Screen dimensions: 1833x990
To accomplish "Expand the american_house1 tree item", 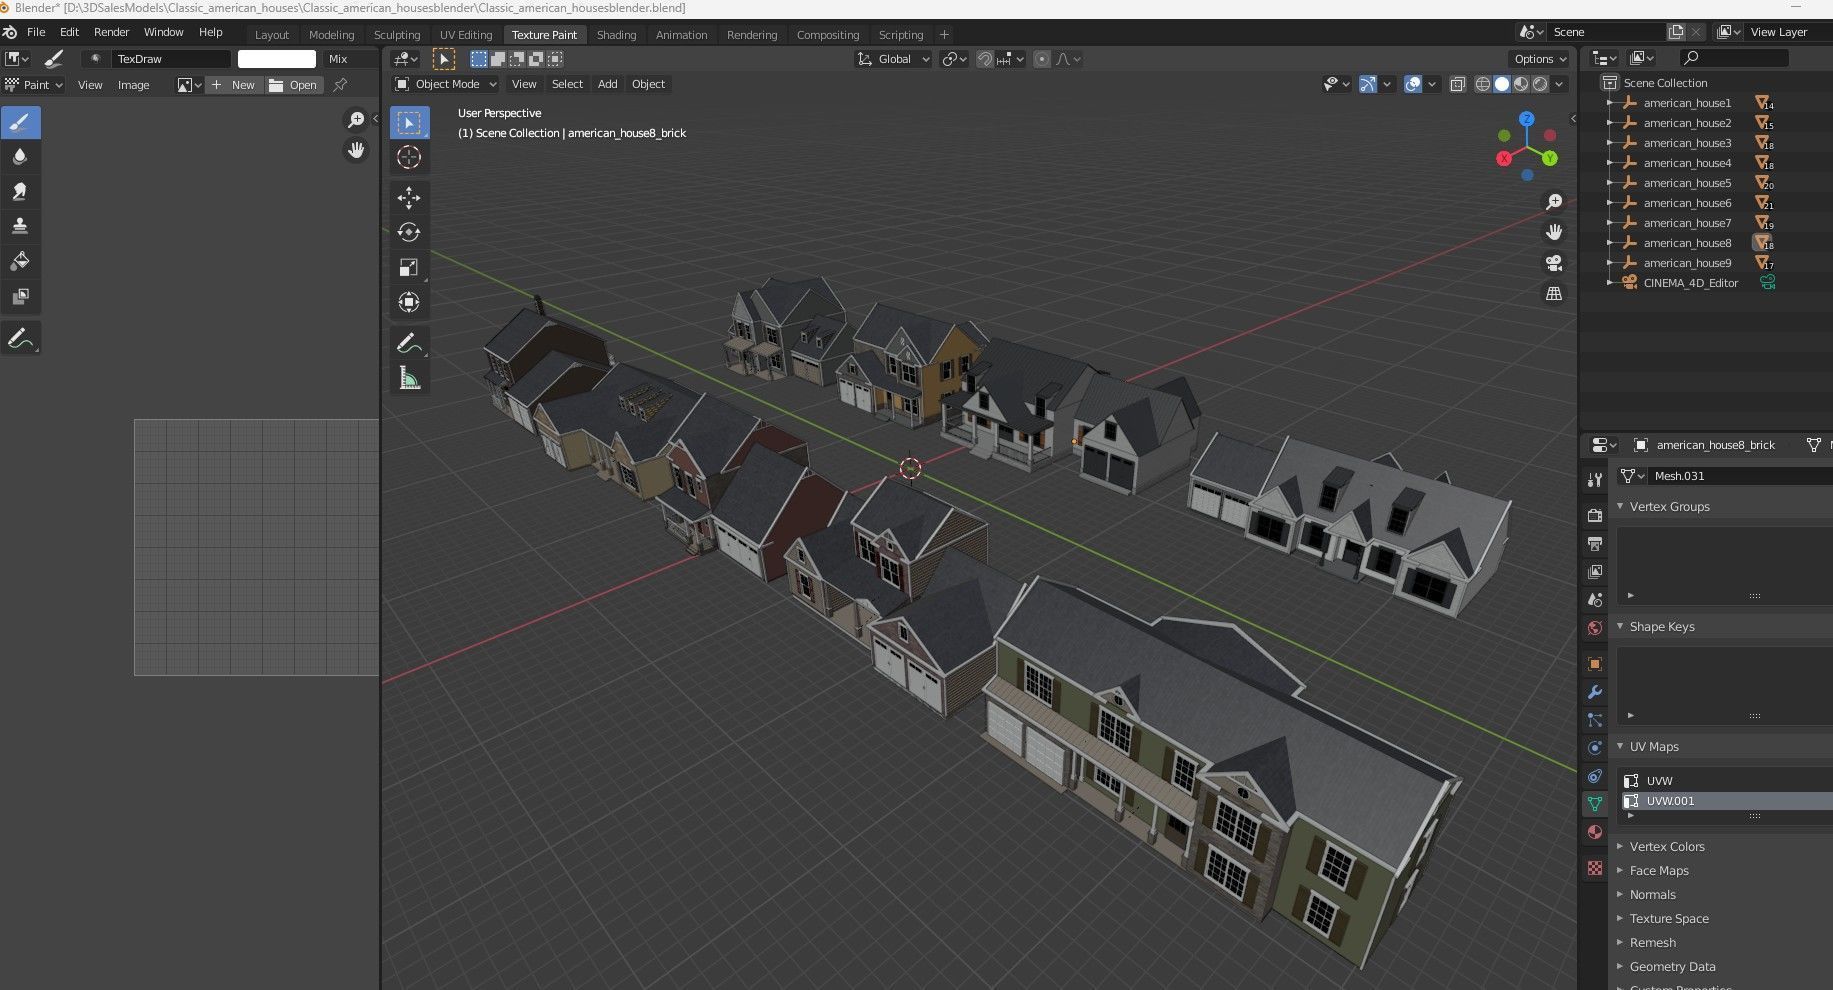I will coord(1609,103).
